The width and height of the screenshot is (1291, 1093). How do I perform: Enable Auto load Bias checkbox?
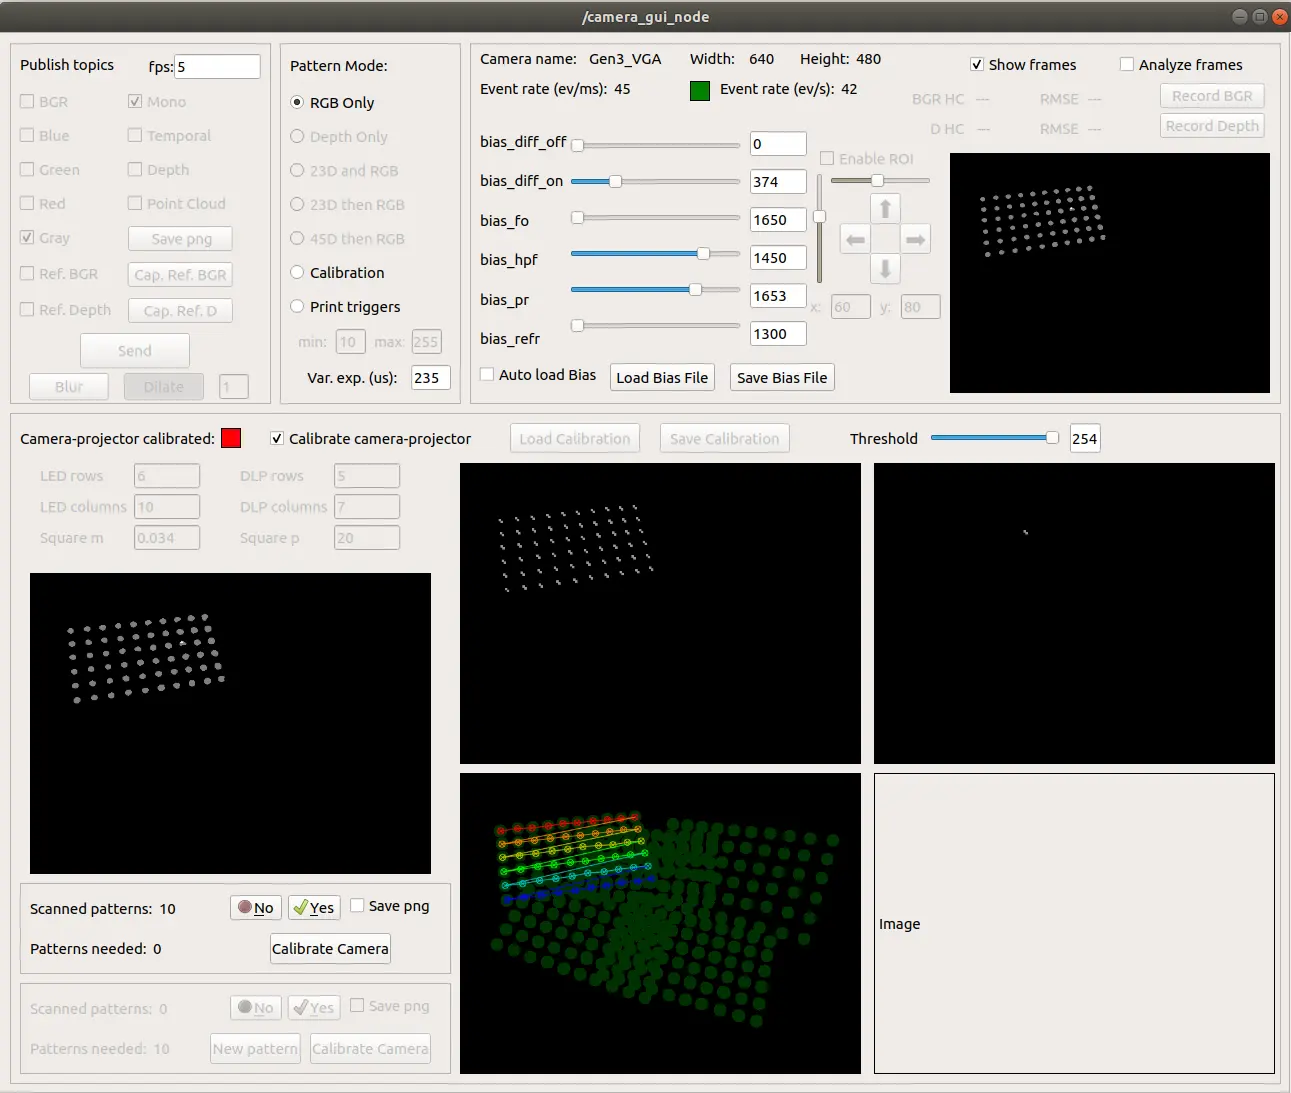point(487,374)
